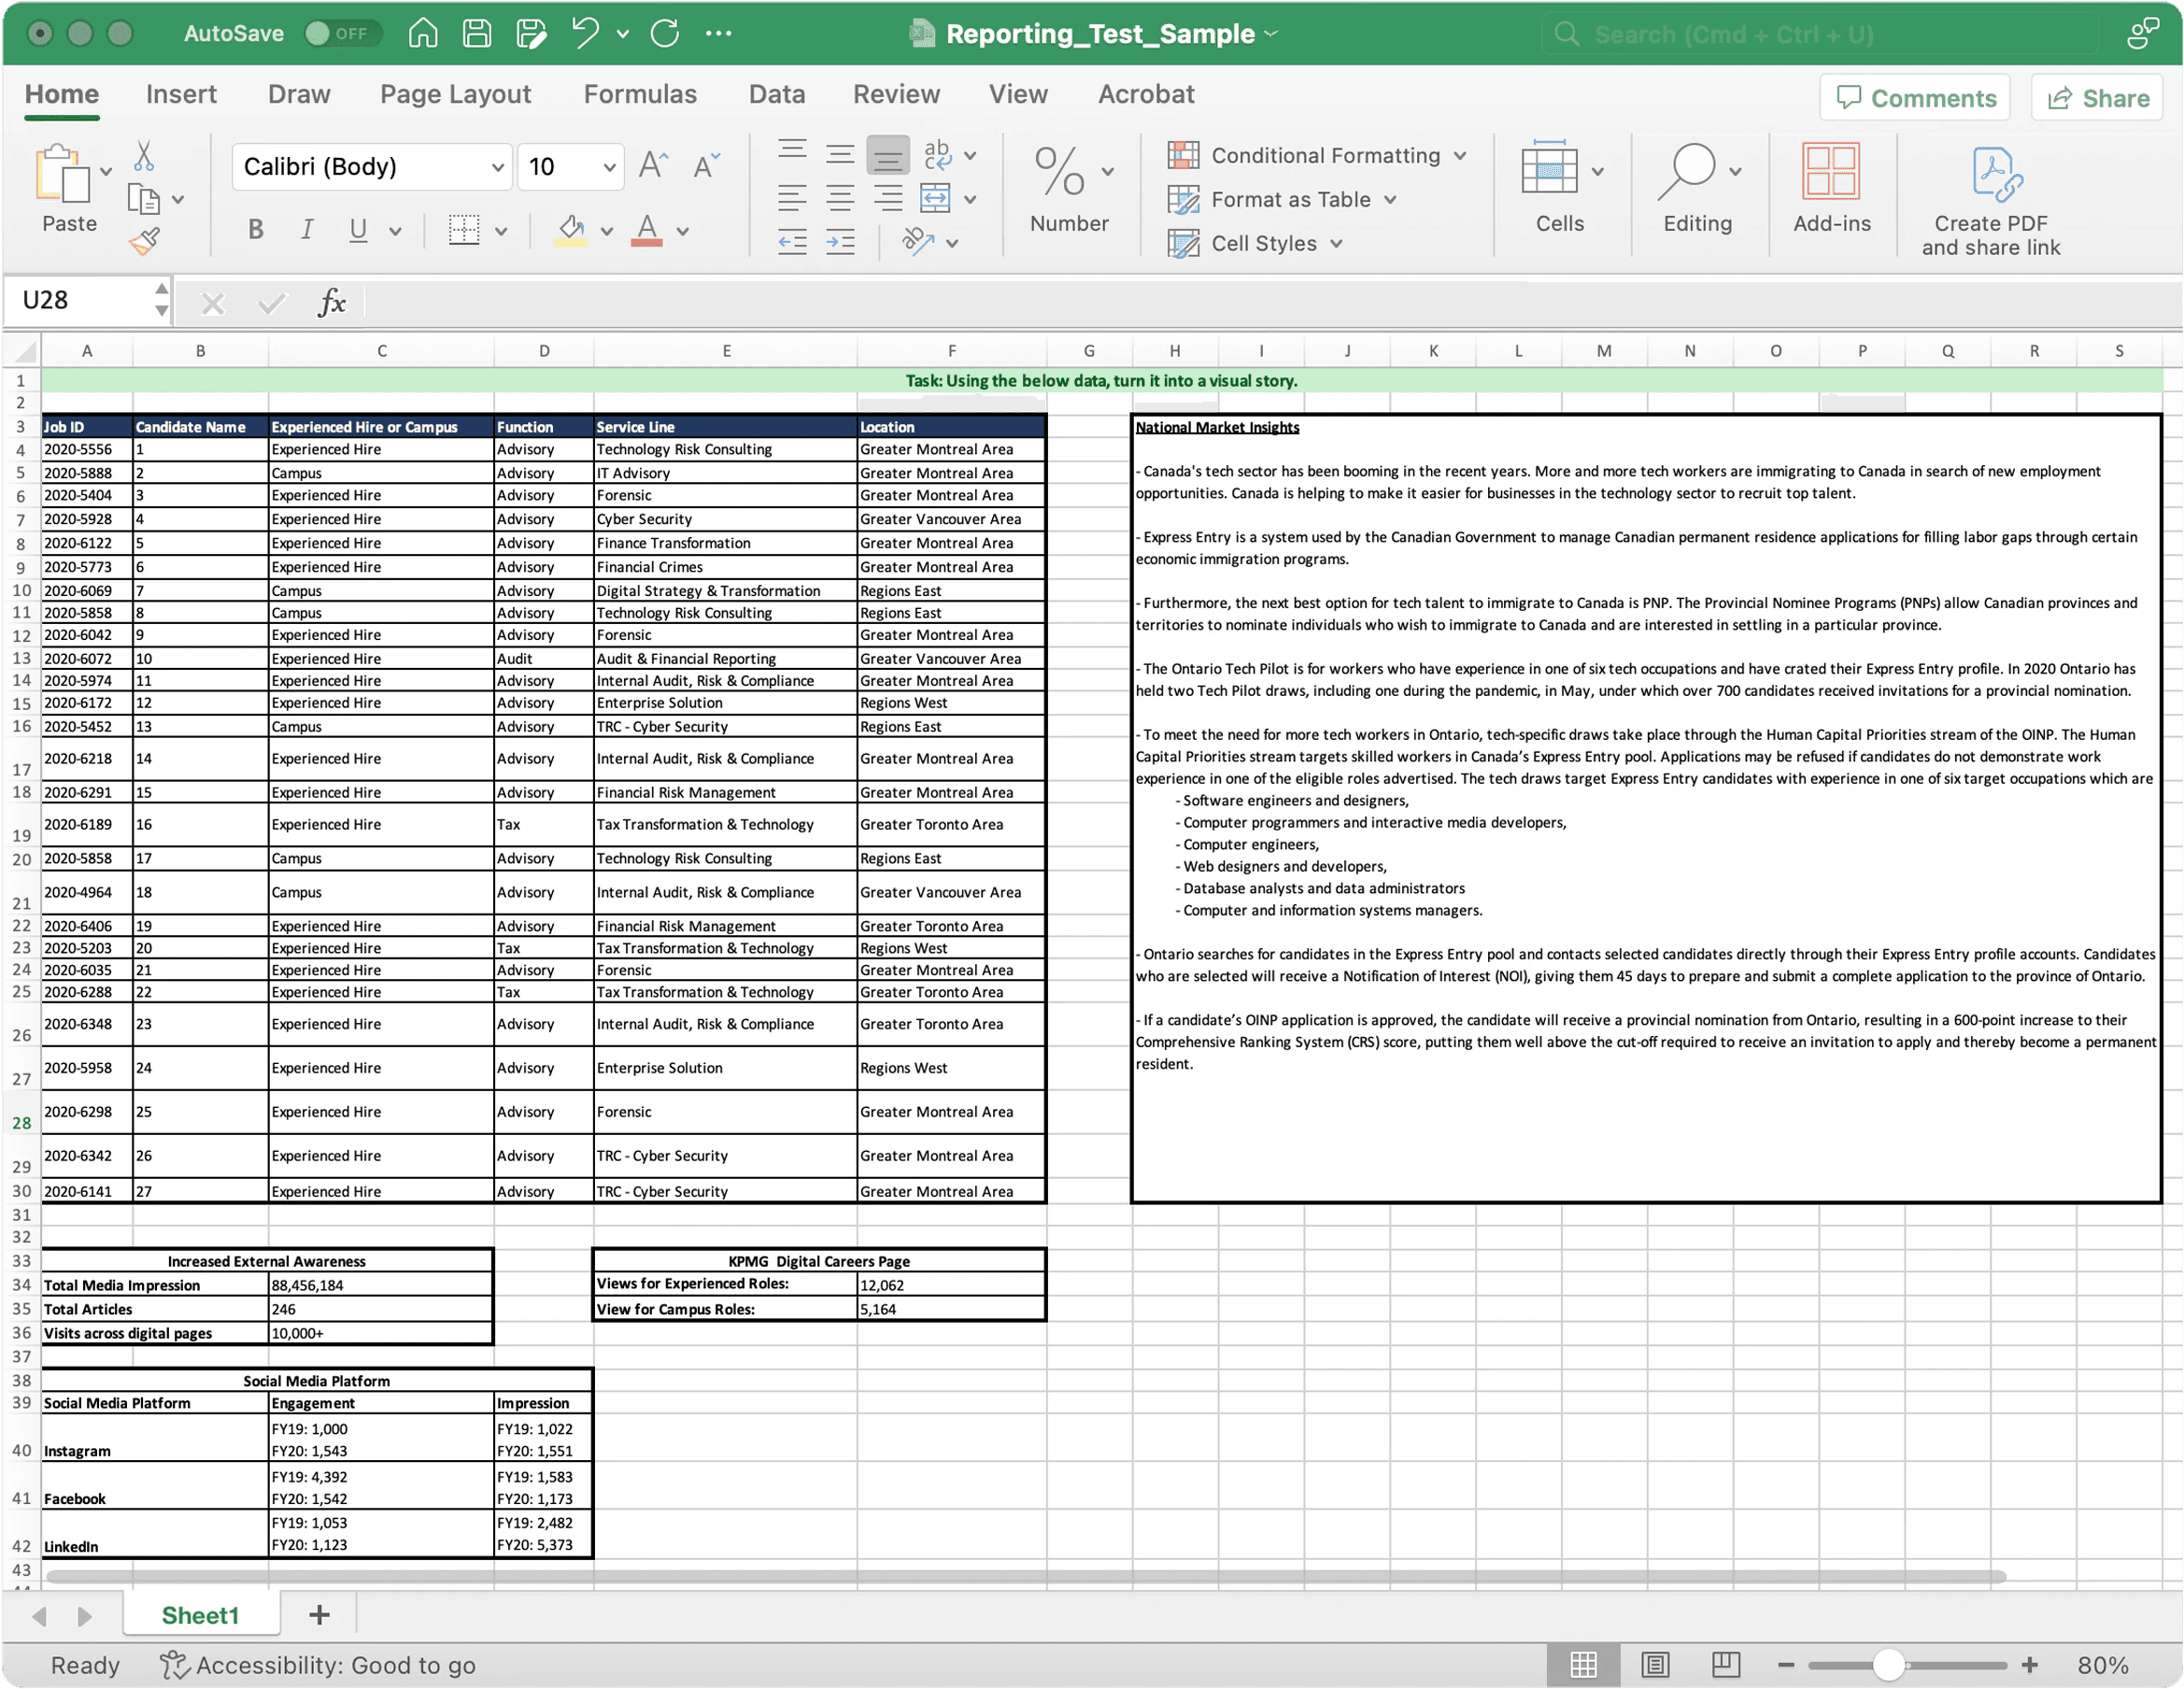This screenshot has width=2184, height=1689.
Task: Select the Sheet1 worksheet tab
Action: point(200,1615)
